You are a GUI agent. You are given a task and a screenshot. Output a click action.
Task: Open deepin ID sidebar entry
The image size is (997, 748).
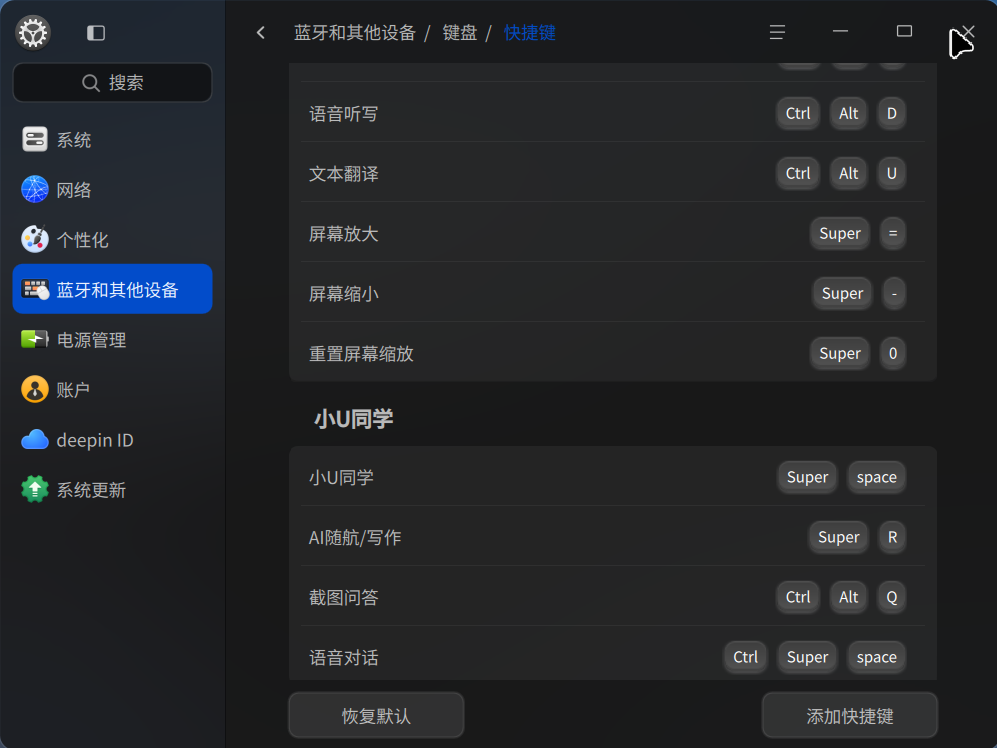[113, 440]
